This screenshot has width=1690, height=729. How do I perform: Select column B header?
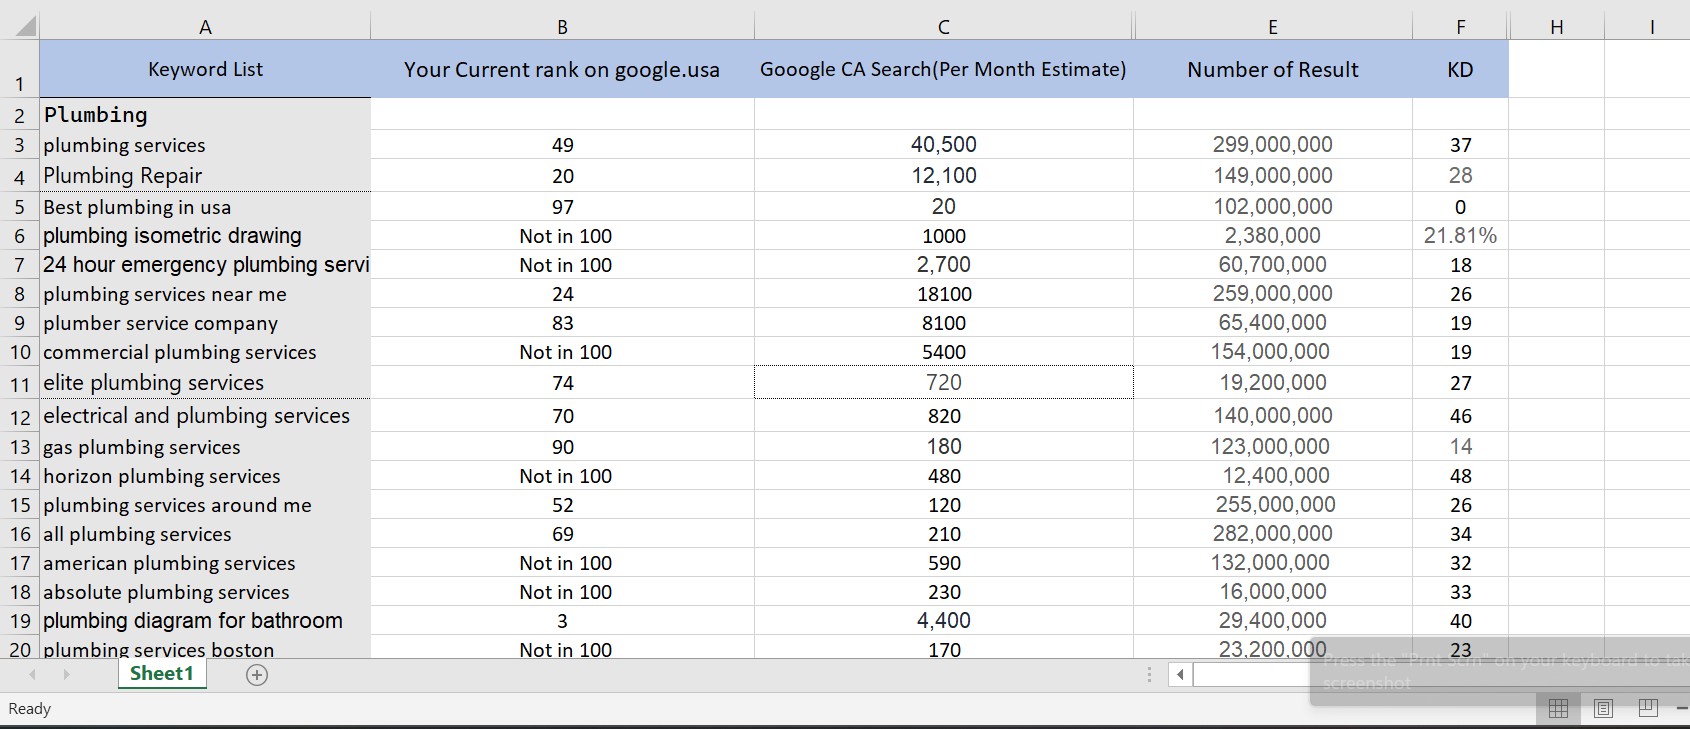click(x=562, y=27)
